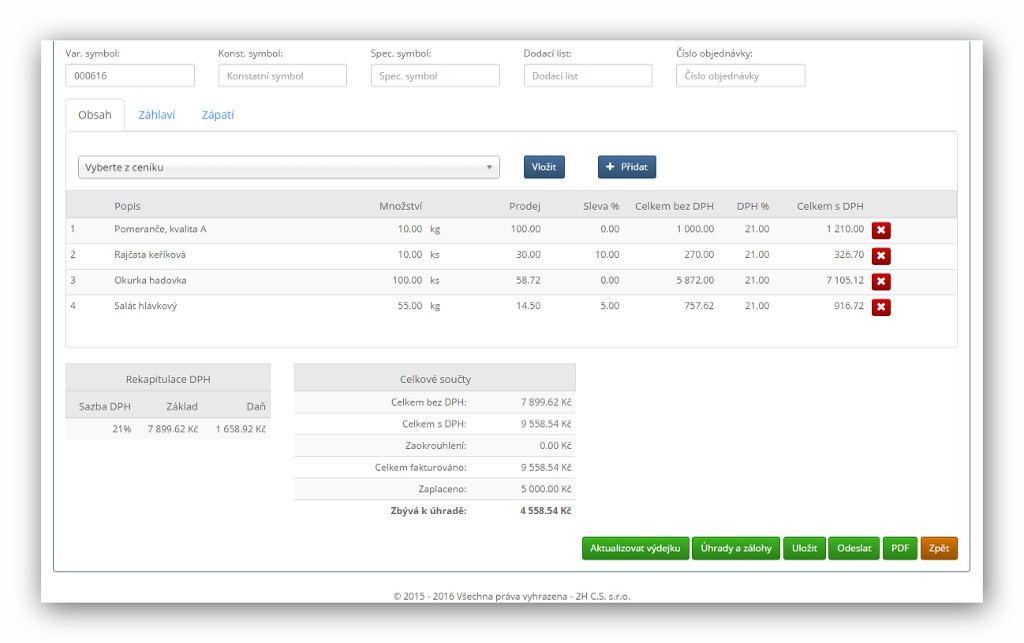Remove the Rajčata keříková item
This screenshot has height=643, width=1024.
pos(881,256)
